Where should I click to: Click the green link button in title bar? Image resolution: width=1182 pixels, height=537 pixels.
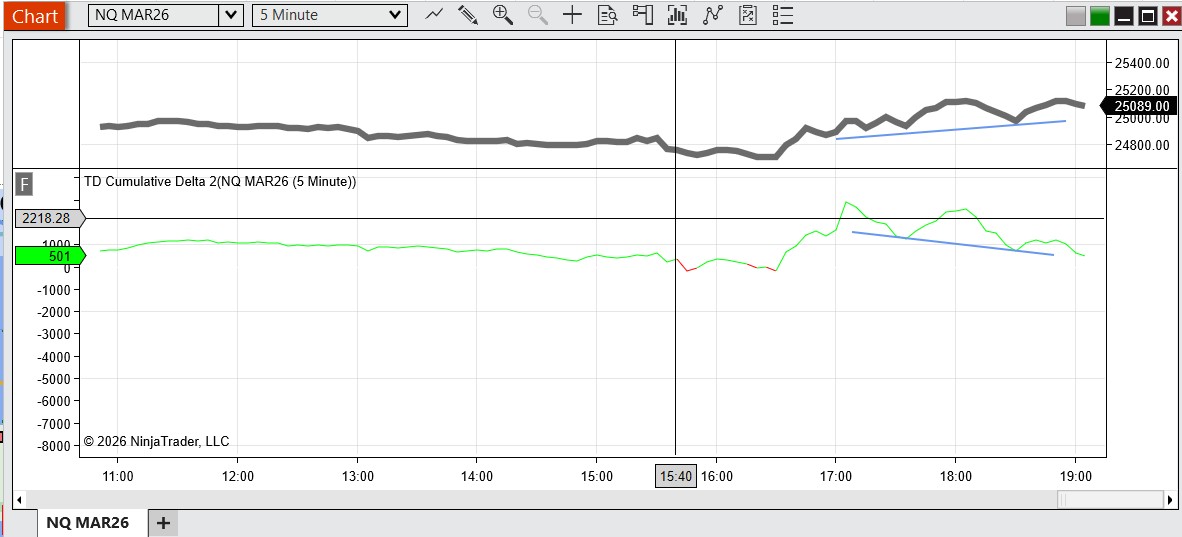[1100, 15]
